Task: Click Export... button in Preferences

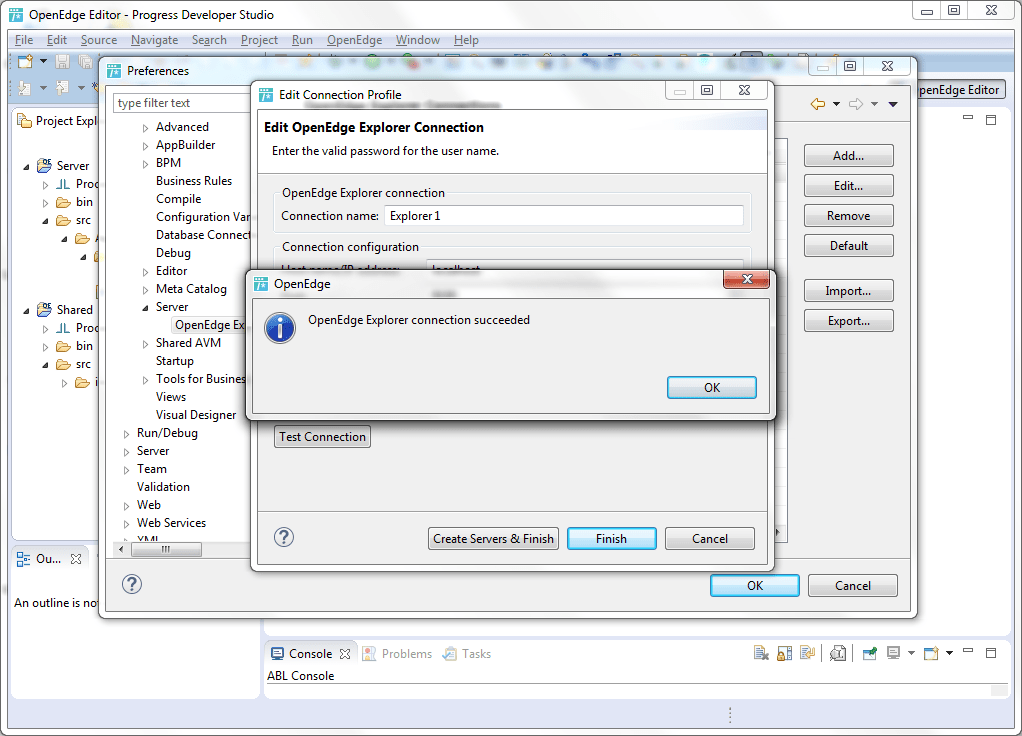Action: [849, 321]
